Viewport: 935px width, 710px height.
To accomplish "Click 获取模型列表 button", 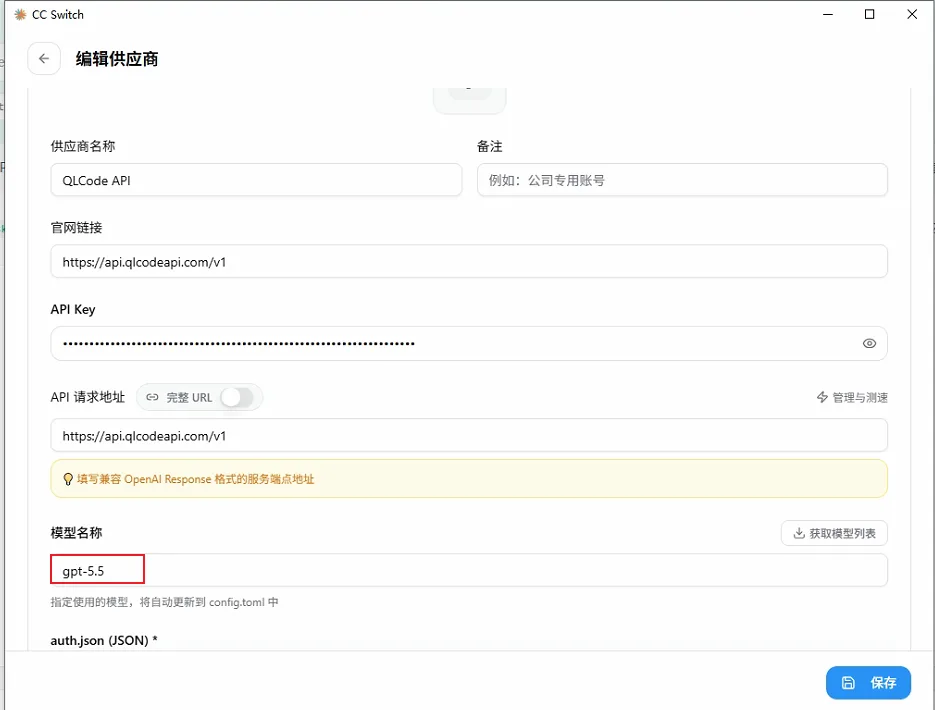I will tap(834, 533).
